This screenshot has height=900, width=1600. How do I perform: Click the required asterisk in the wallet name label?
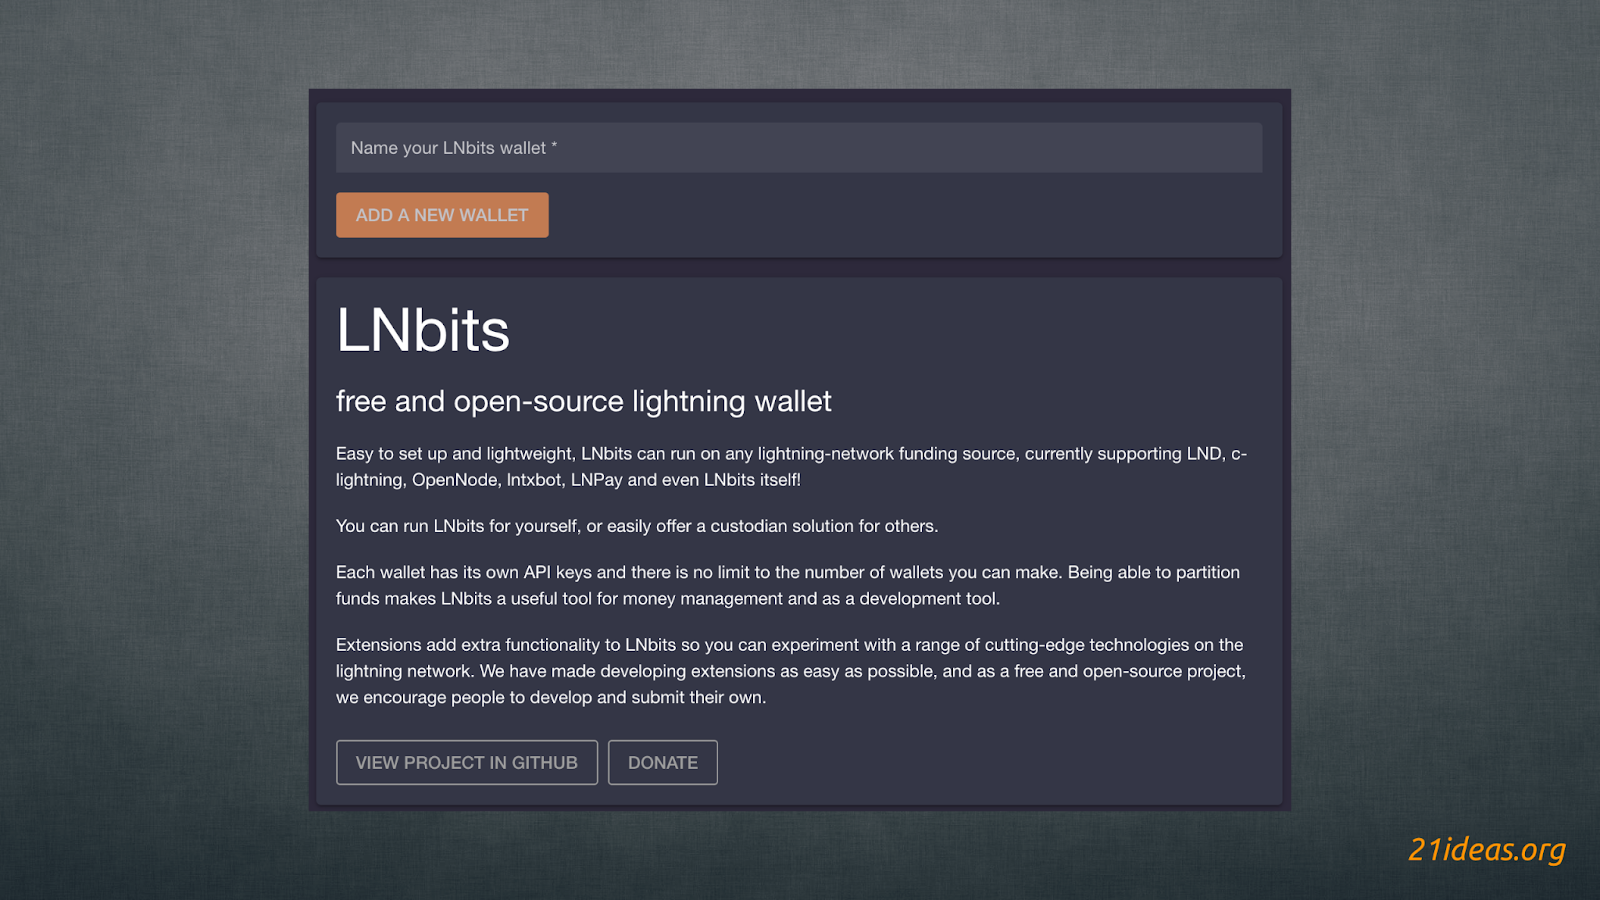pos(554,146)
